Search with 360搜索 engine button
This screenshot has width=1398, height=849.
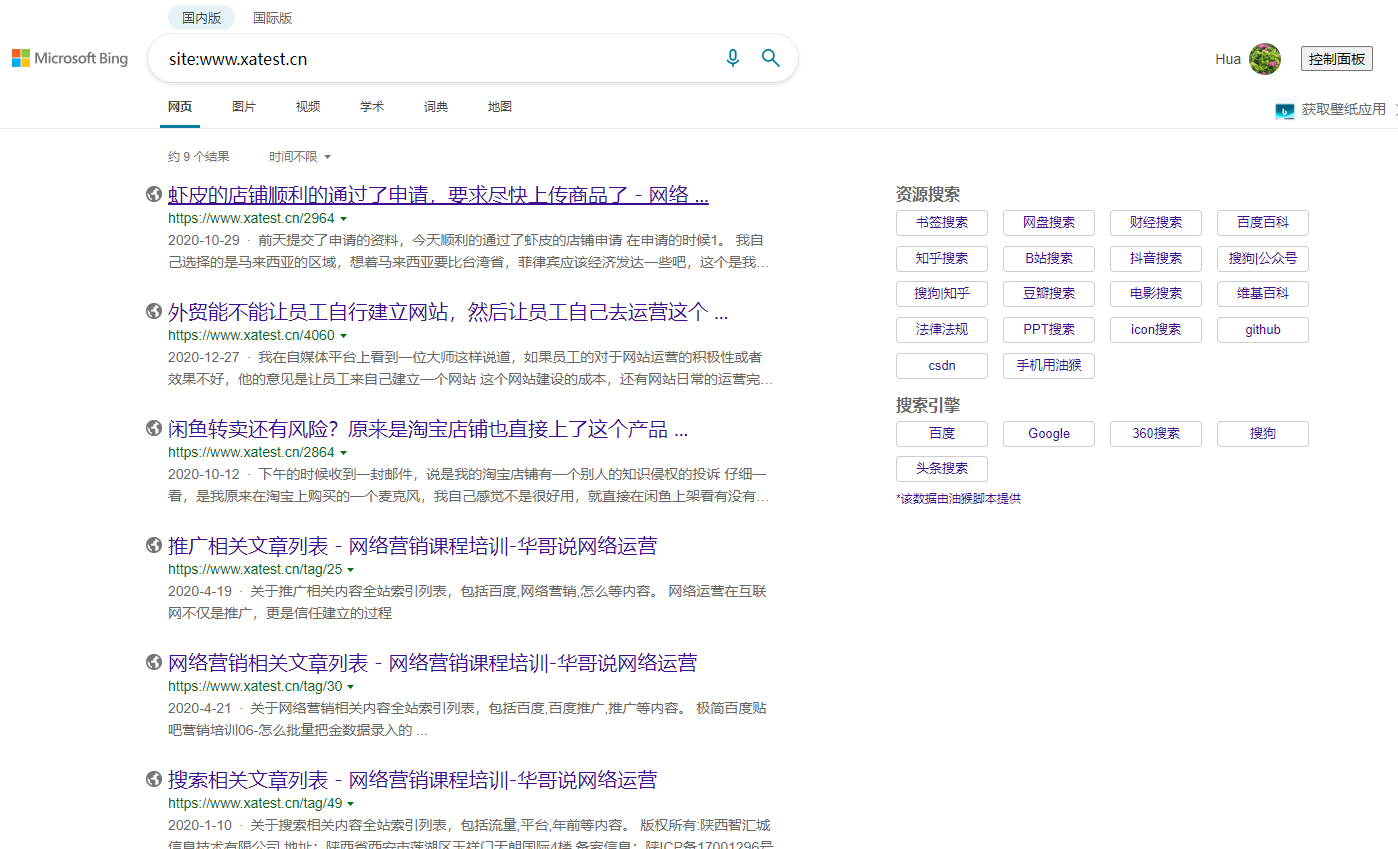pos(1156,434)
